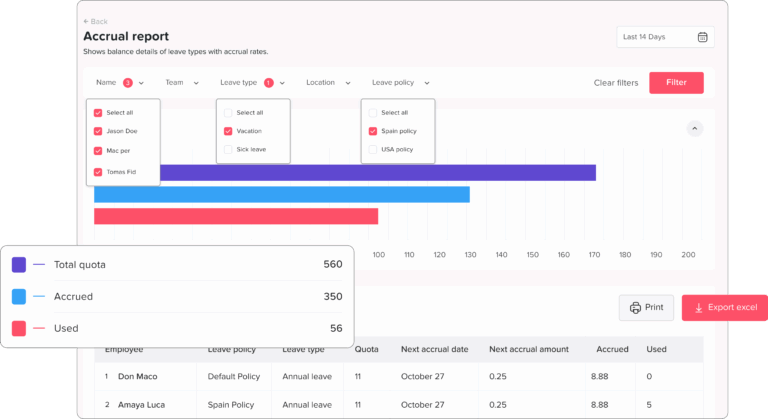Open the Leave type filter dropdown
This screenshot has width=768, height=419.
(252, 83)
